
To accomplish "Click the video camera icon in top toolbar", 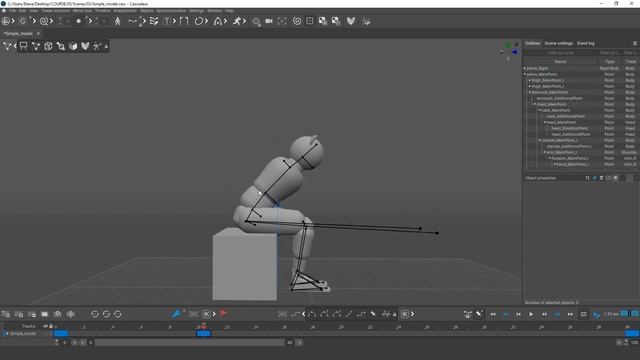I will (269, 21).
